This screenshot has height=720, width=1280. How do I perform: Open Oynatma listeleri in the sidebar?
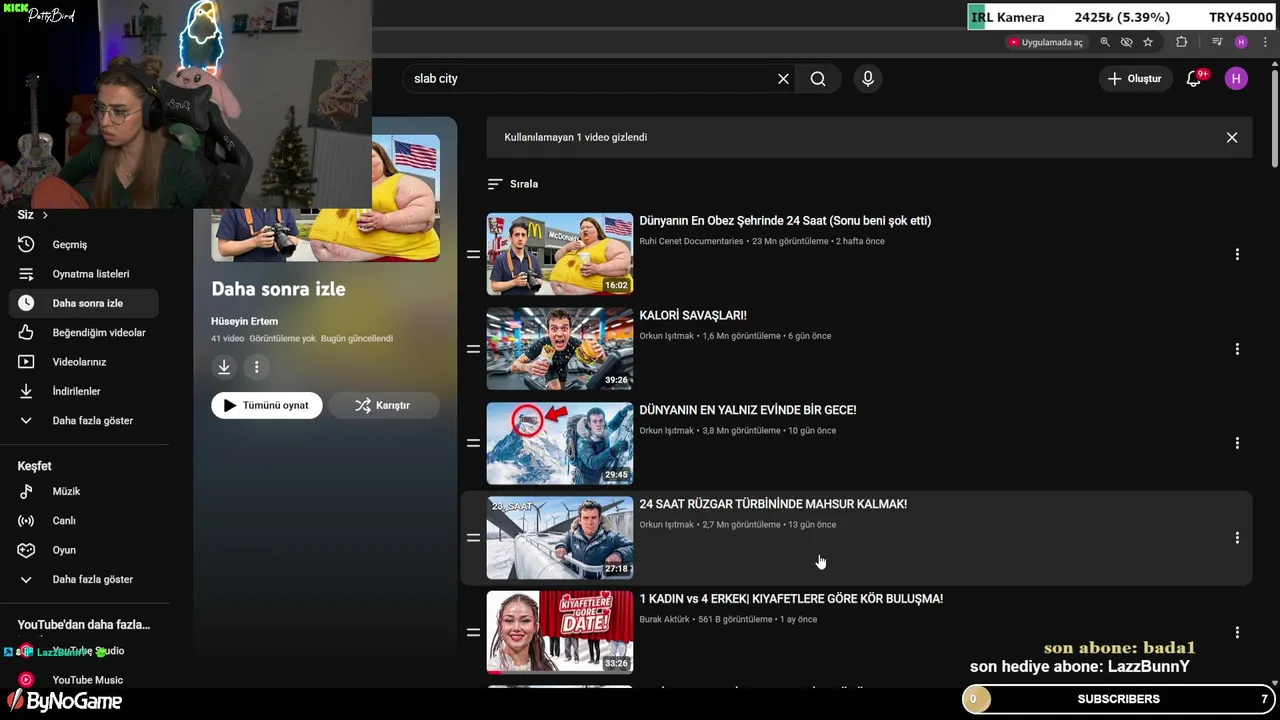[x=84, y=274]
